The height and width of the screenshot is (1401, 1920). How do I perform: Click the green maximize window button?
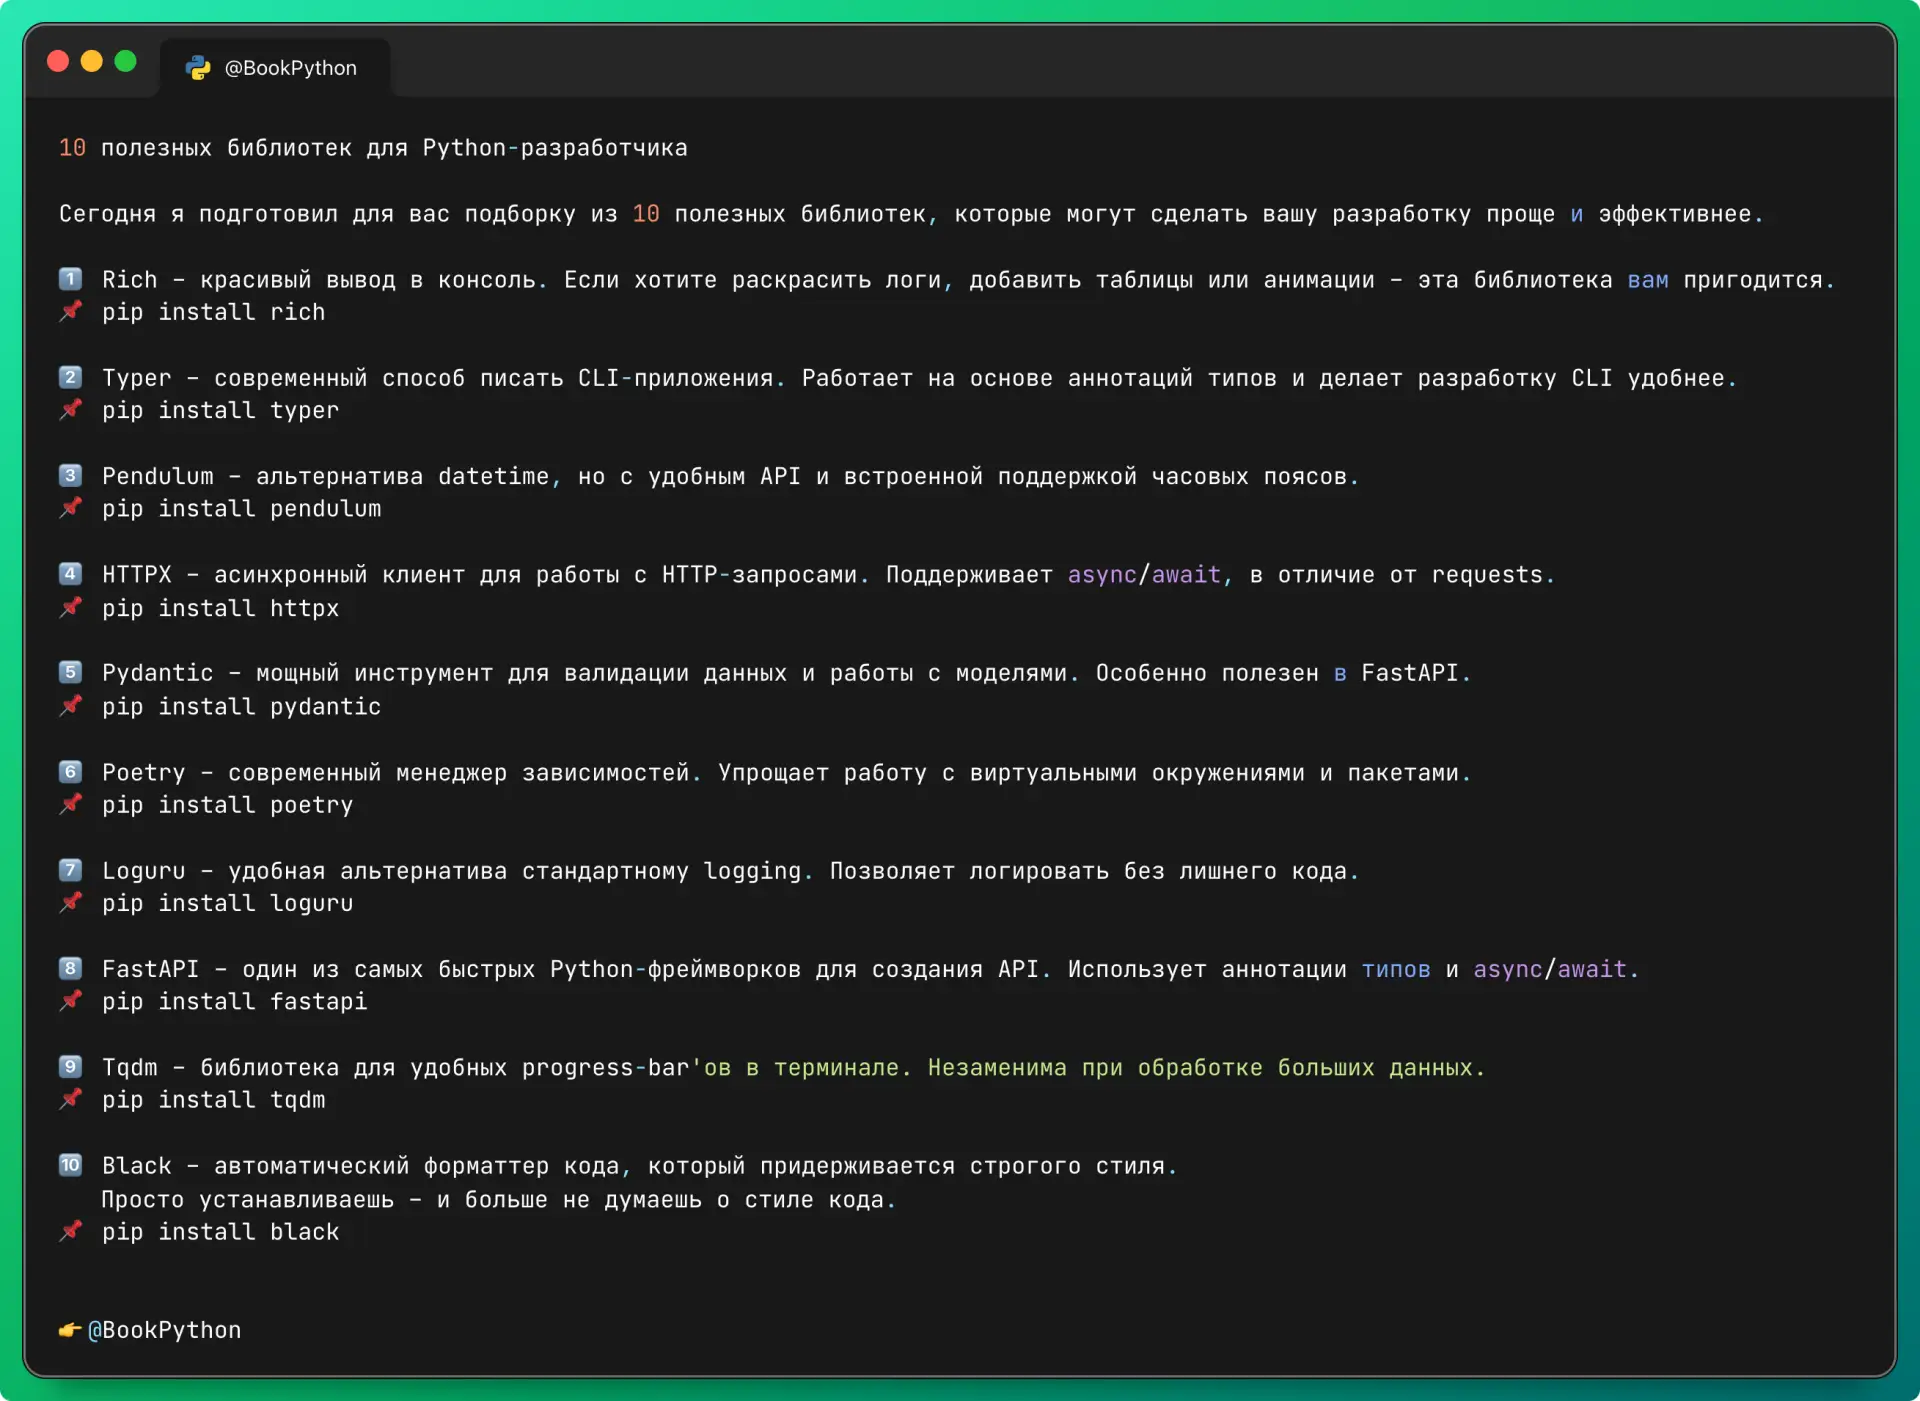[126, 62]
